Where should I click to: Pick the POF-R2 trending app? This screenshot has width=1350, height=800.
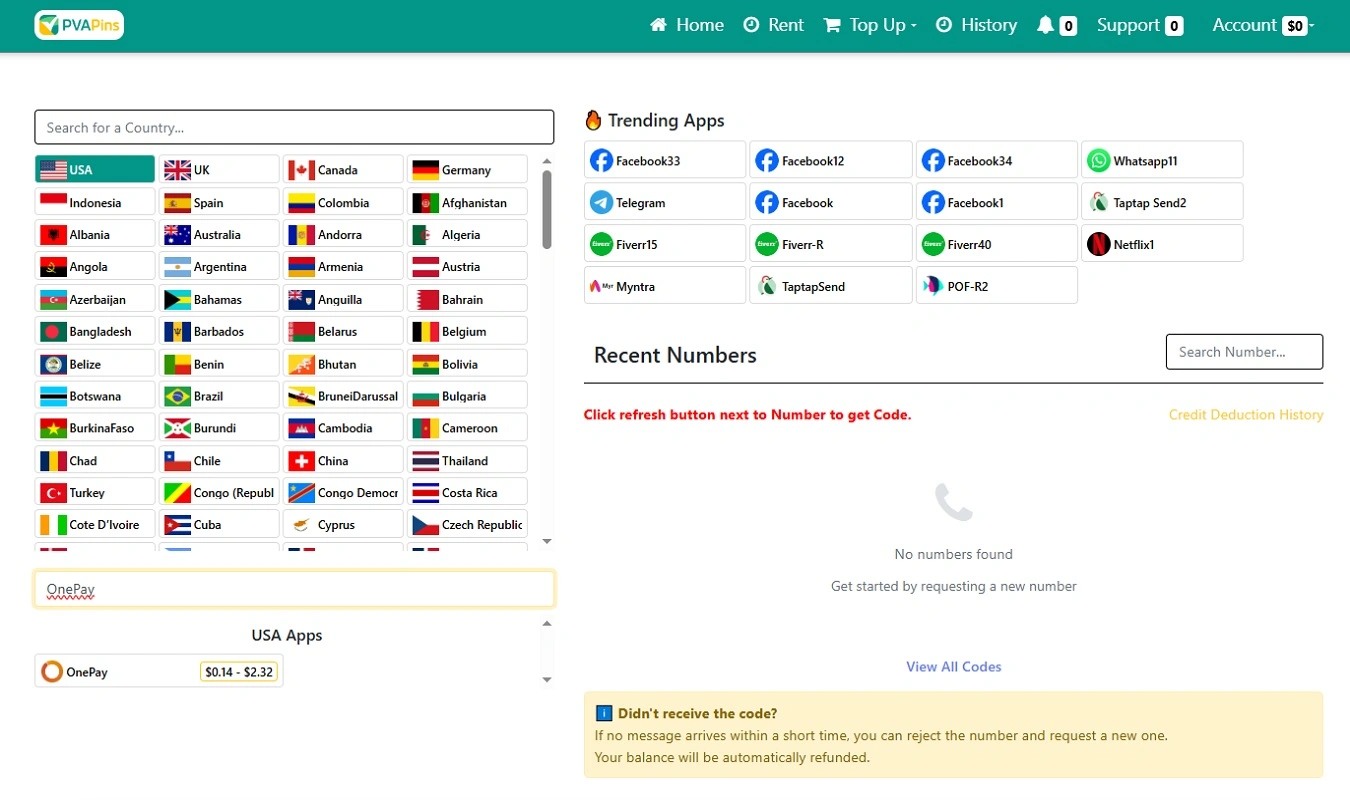pyautogui.click(x=997, y=286)
